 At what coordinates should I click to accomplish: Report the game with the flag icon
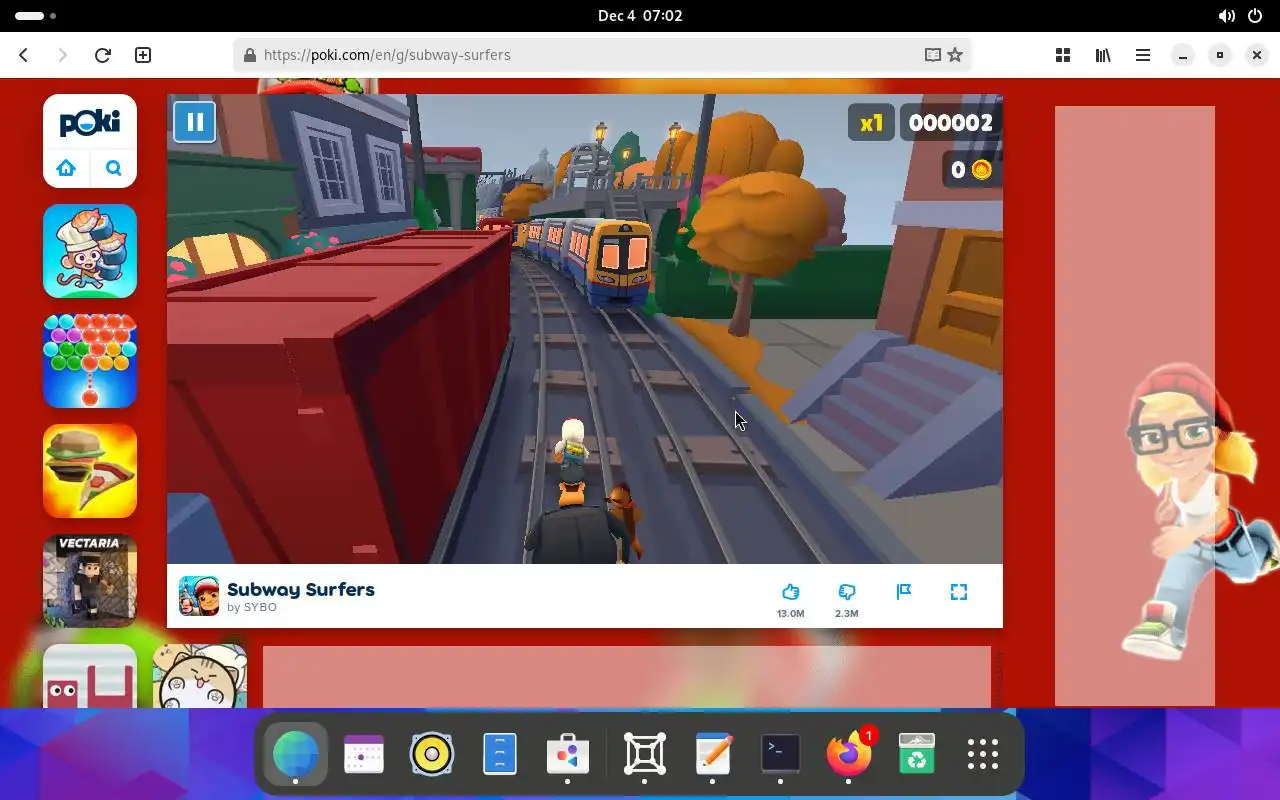(904, 592)
